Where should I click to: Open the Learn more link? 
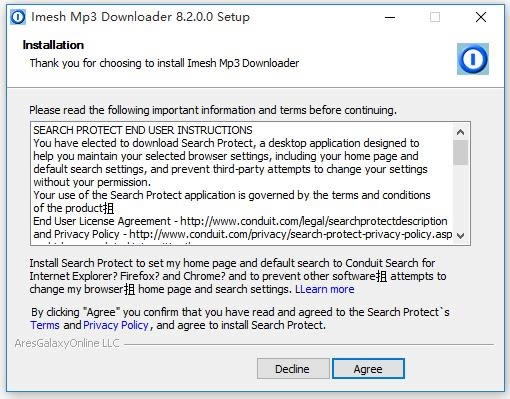pyautogui.click(x=325, y=289)
